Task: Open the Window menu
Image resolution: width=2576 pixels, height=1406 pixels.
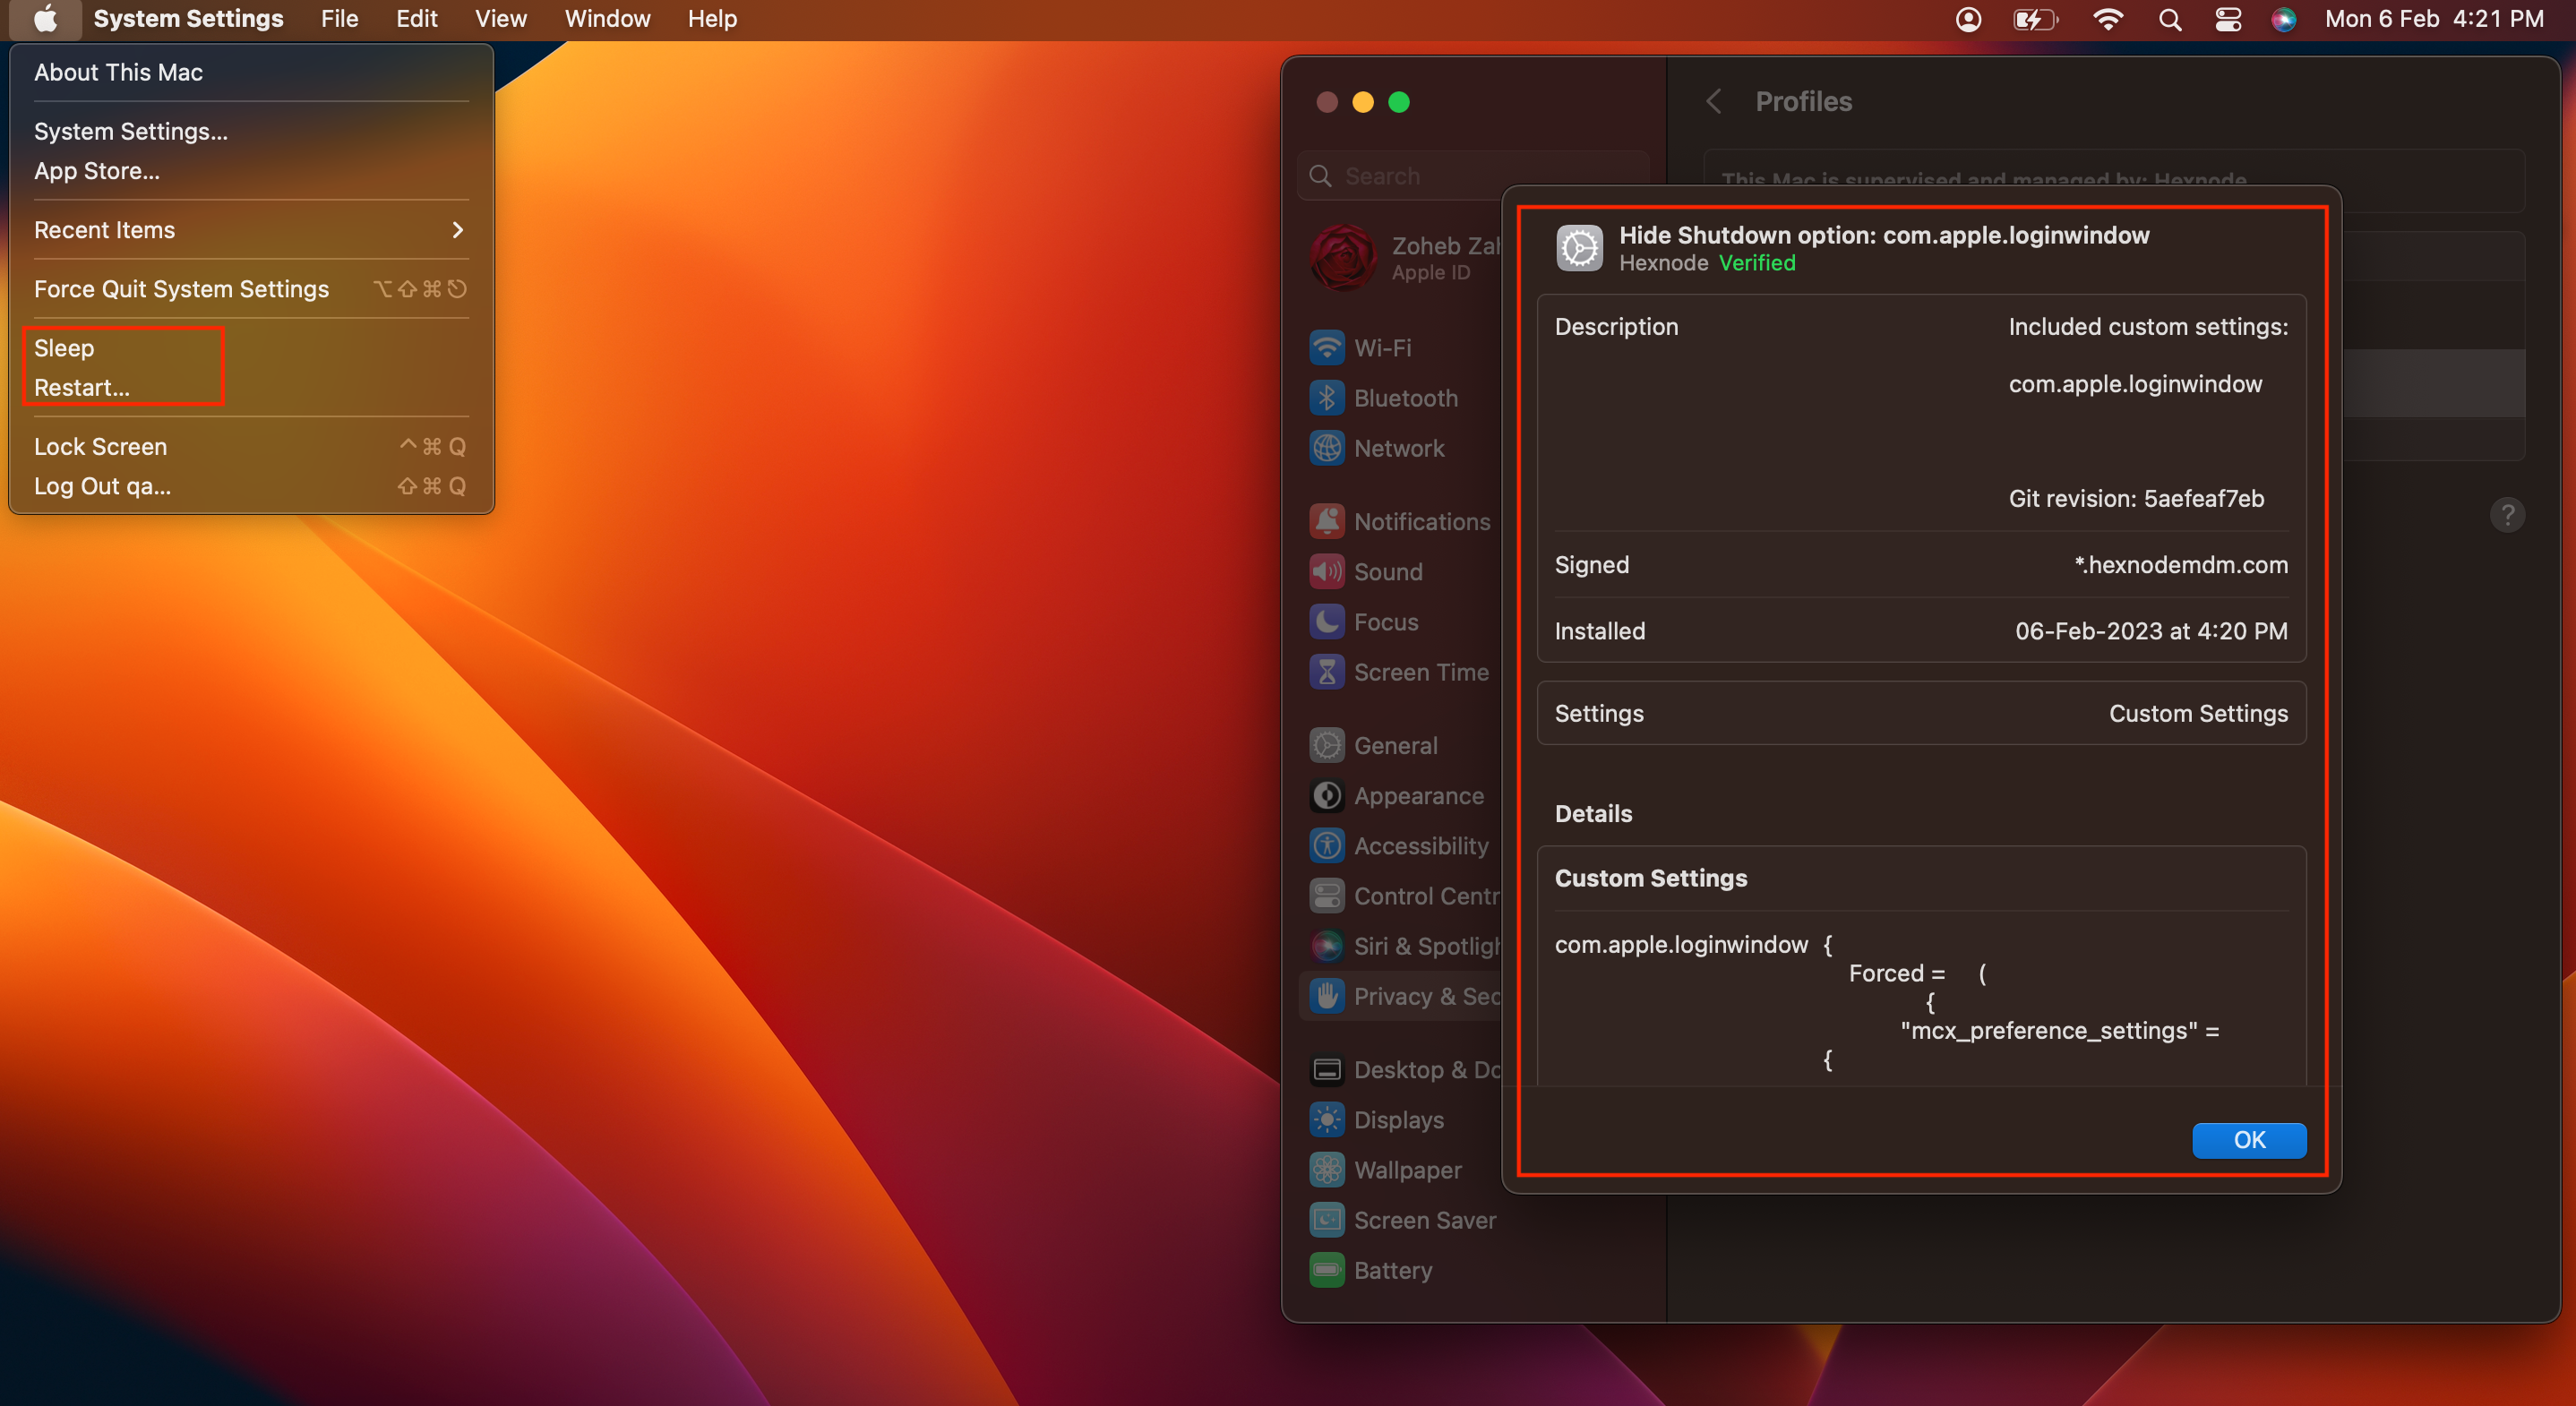Action: pyautogui.click(x=607, y=19)
